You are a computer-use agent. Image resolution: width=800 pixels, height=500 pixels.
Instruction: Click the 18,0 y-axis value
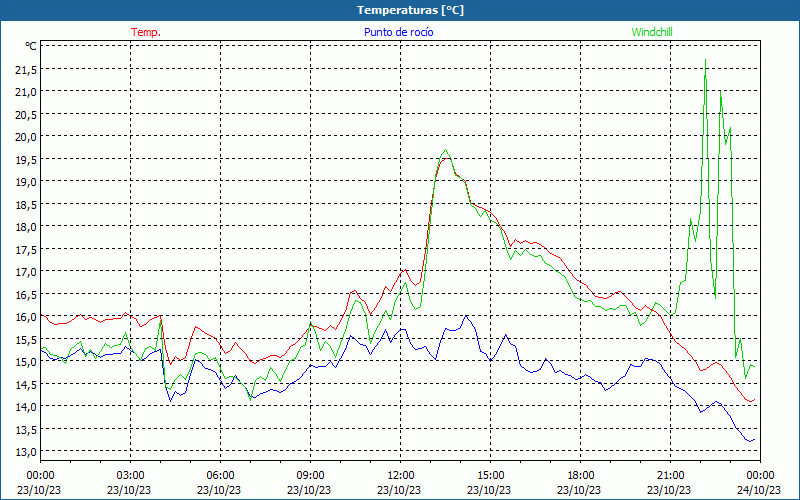[x=26, y=227]
